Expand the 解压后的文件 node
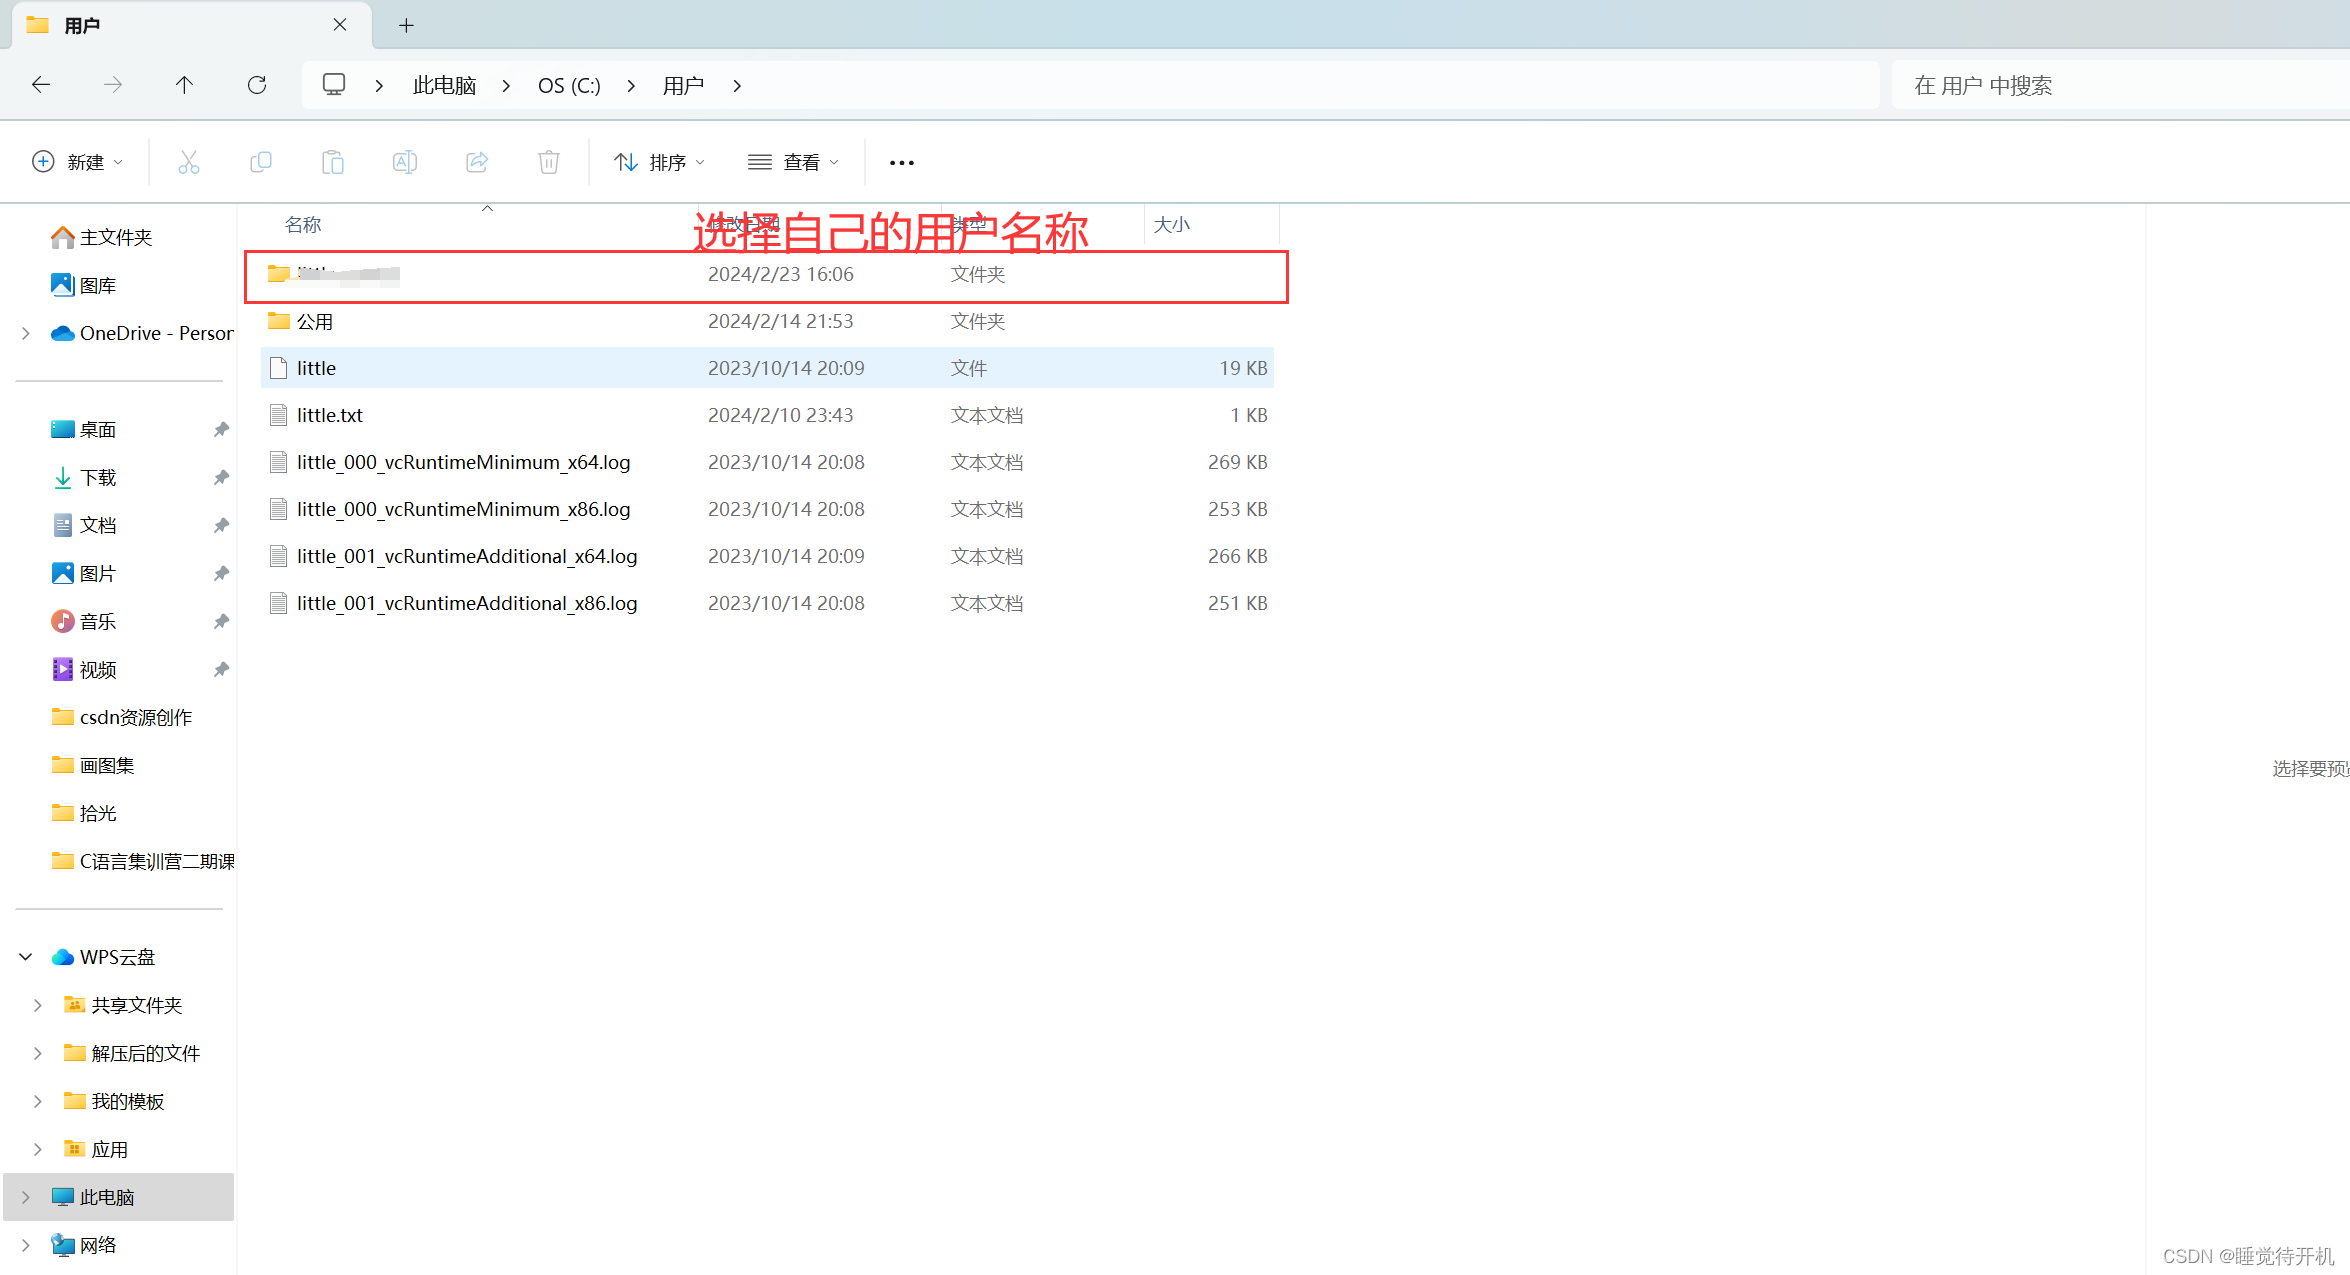The height and width of the screenshot is (1275, 2350). point(38,1053)
